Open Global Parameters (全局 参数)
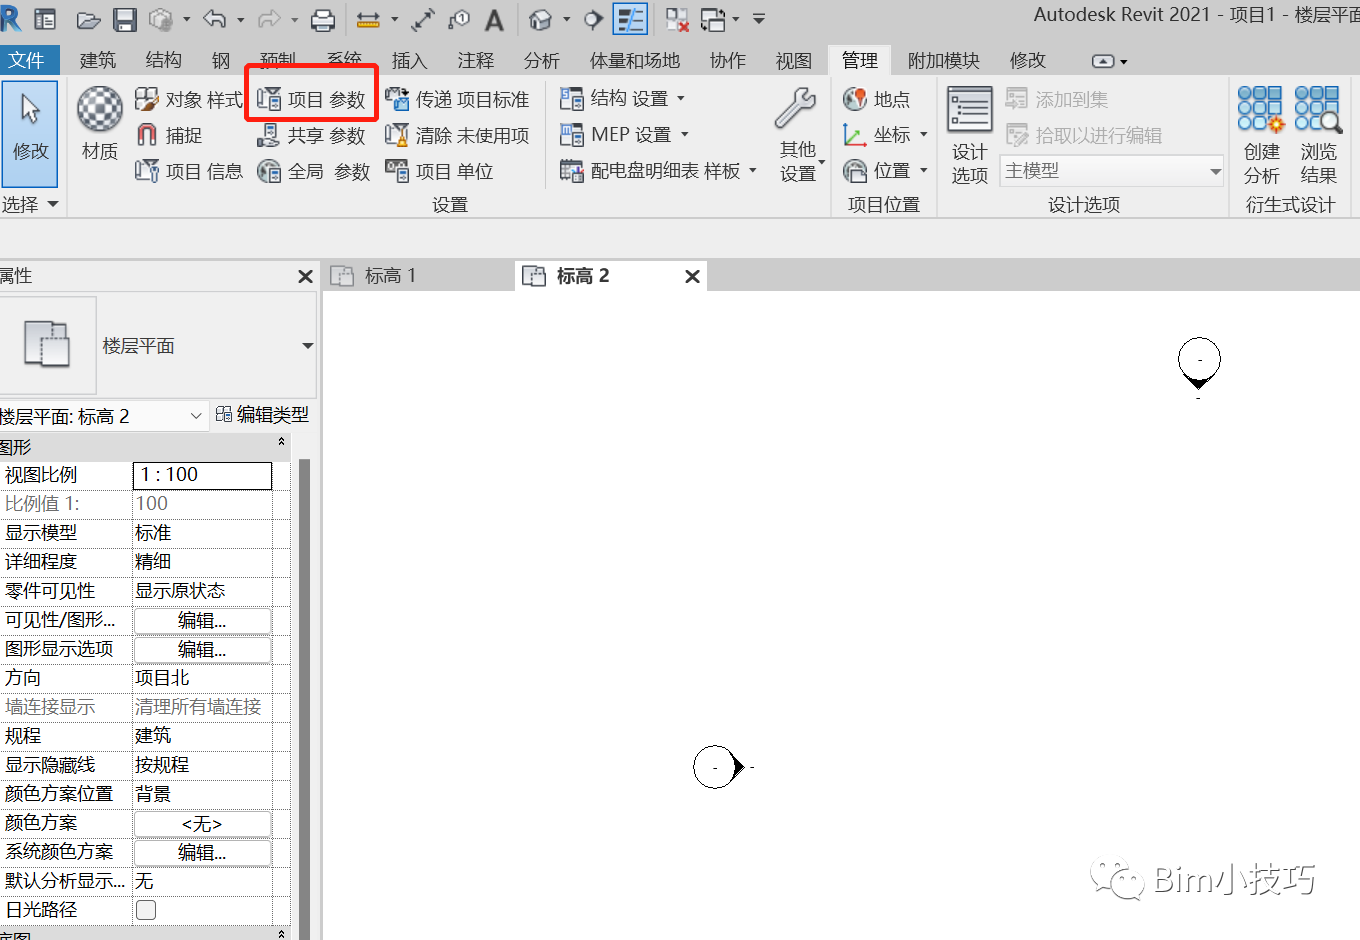Image resolution: width=1360 pixels, height=940 pixels. pos(313,171)
